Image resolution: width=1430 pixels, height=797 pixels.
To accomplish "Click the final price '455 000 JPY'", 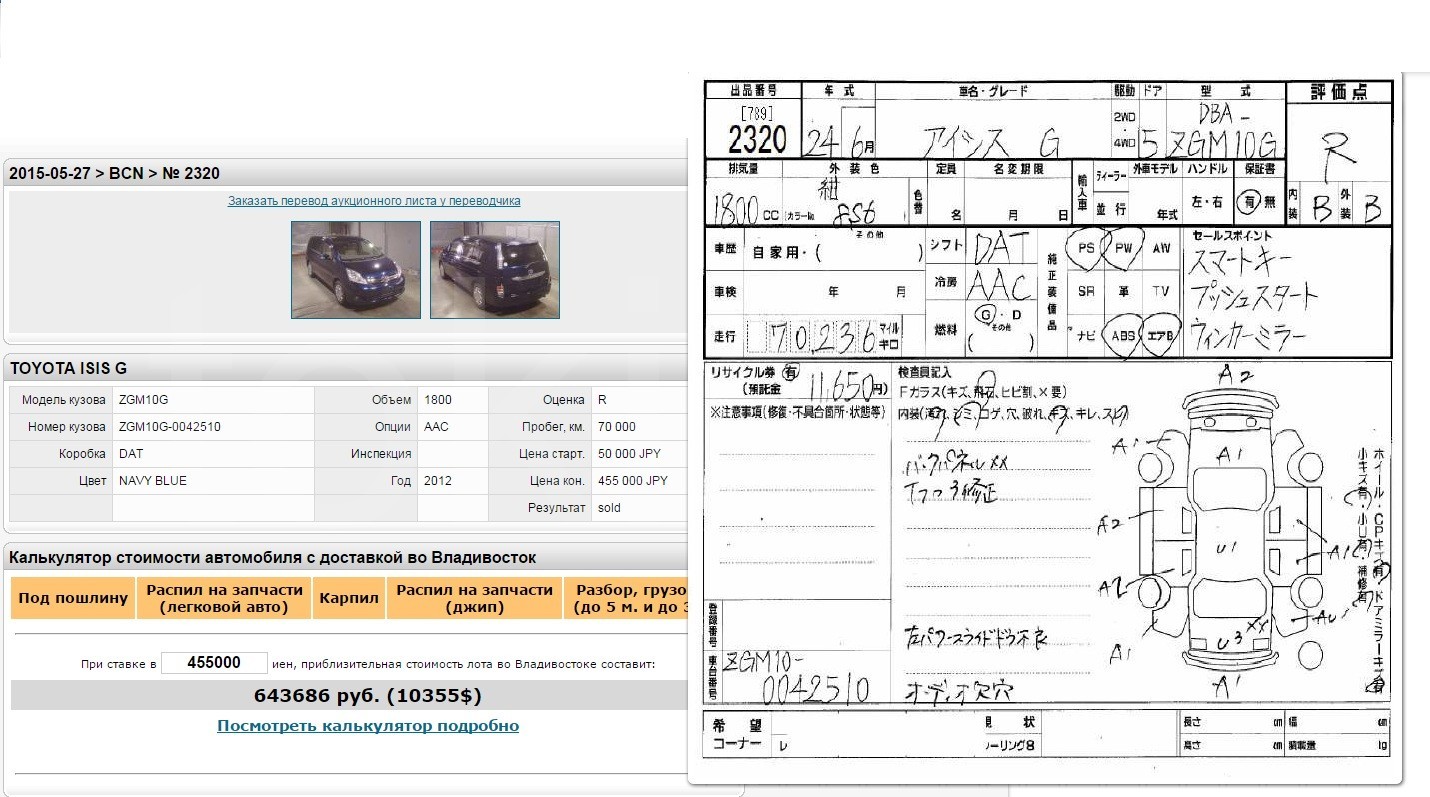I will [632, 481].
